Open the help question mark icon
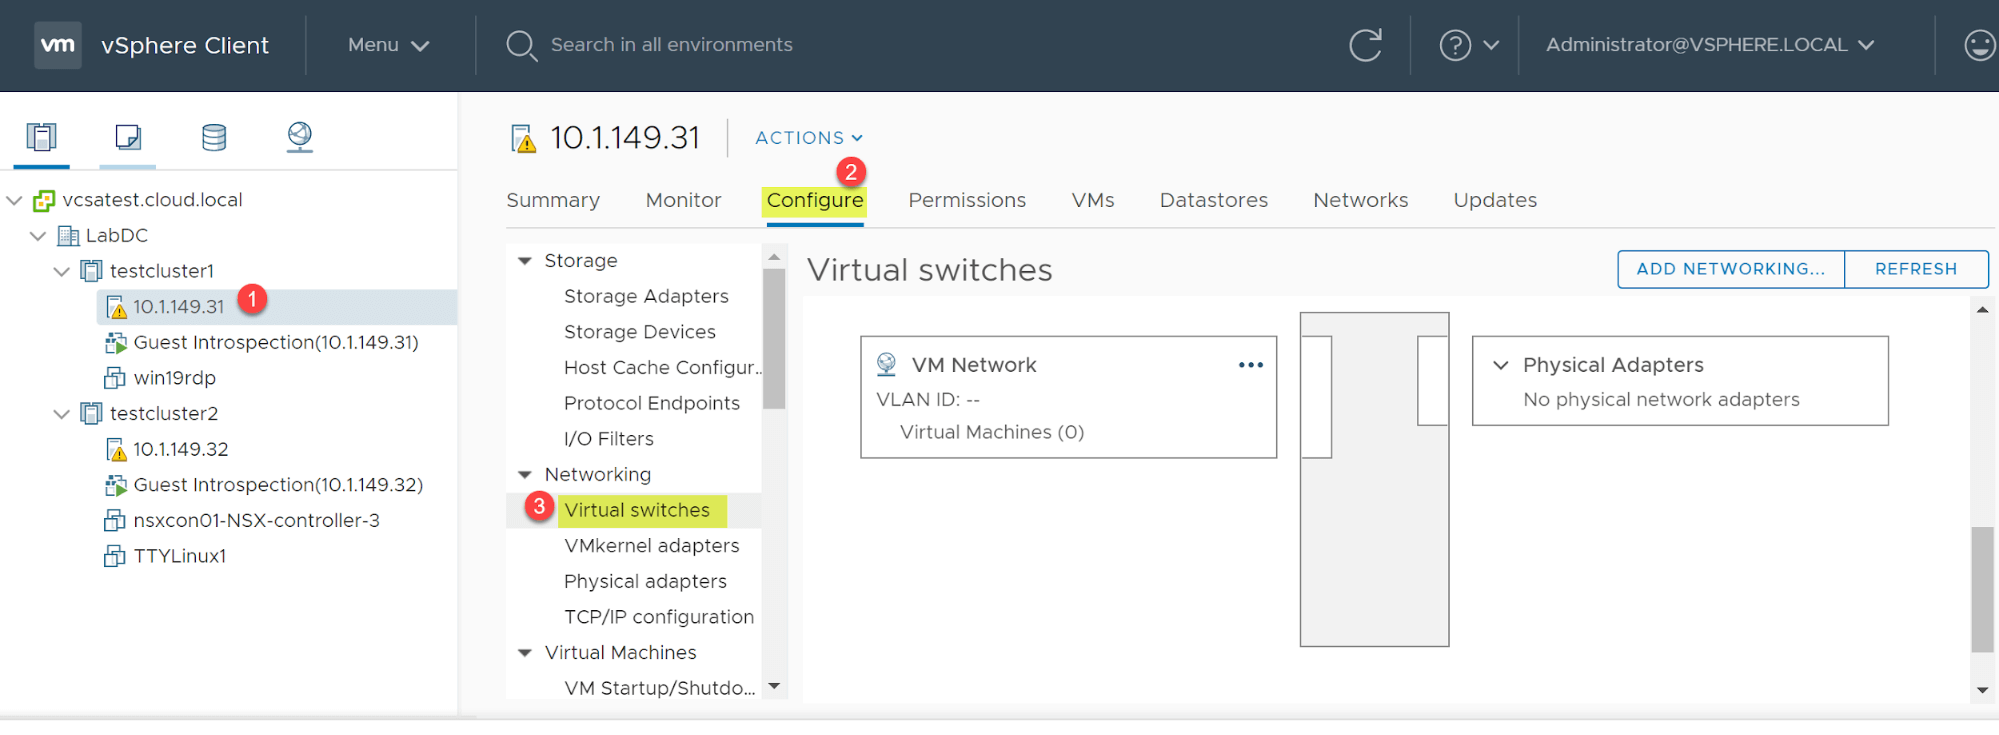 point(1455,45)
